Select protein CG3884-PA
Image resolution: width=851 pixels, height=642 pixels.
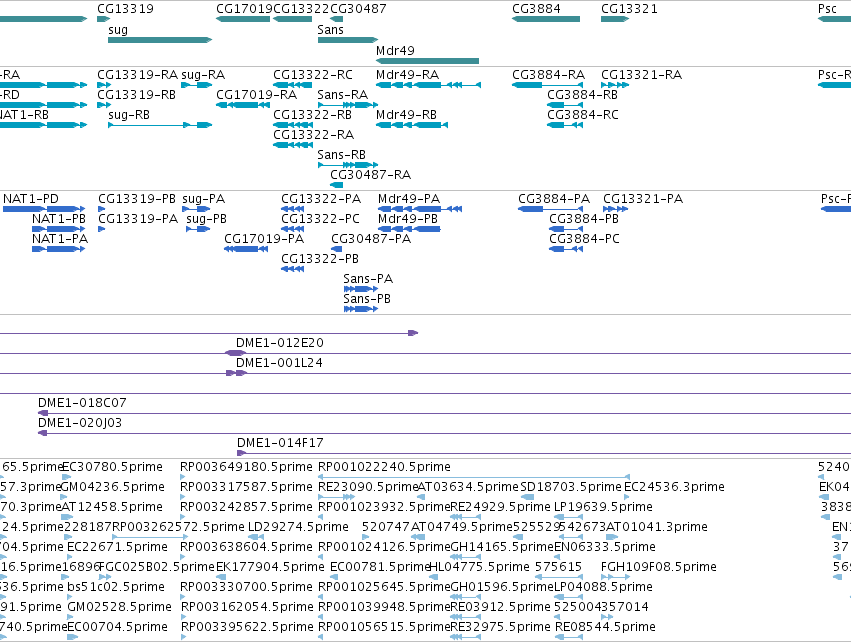coord(550,209)
